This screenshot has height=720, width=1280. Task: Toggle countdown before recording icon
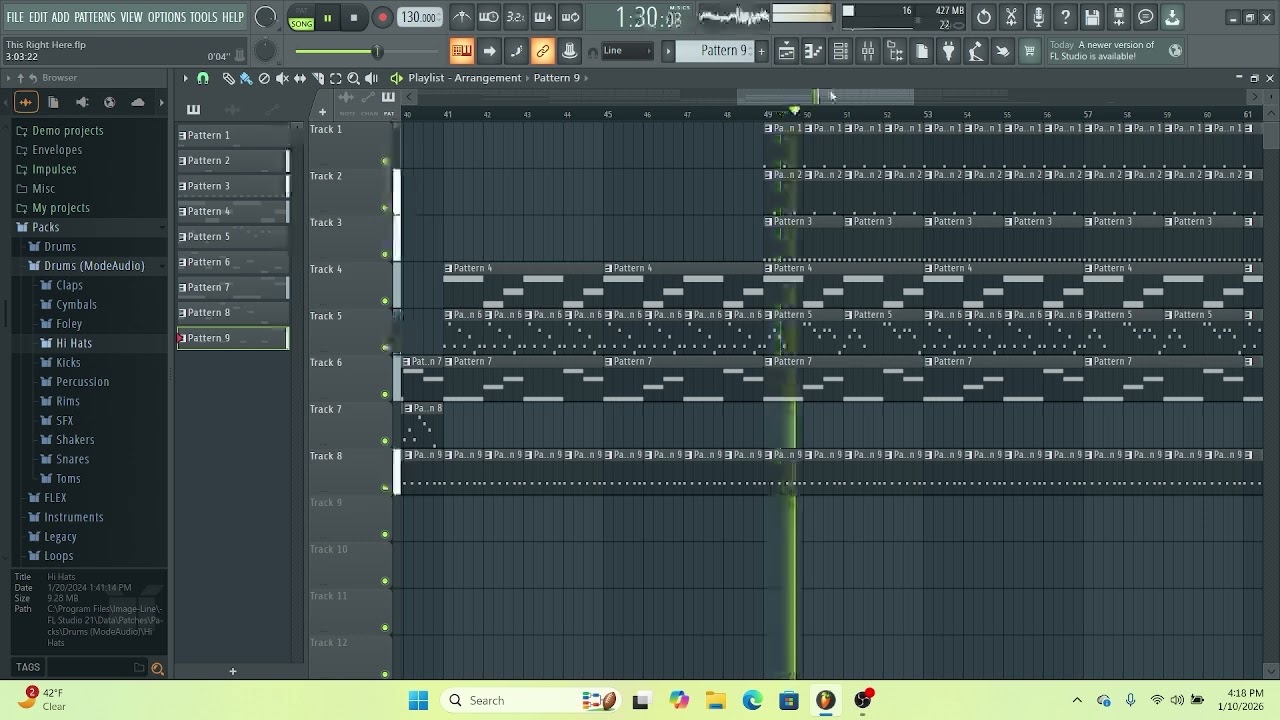[516, 17]
